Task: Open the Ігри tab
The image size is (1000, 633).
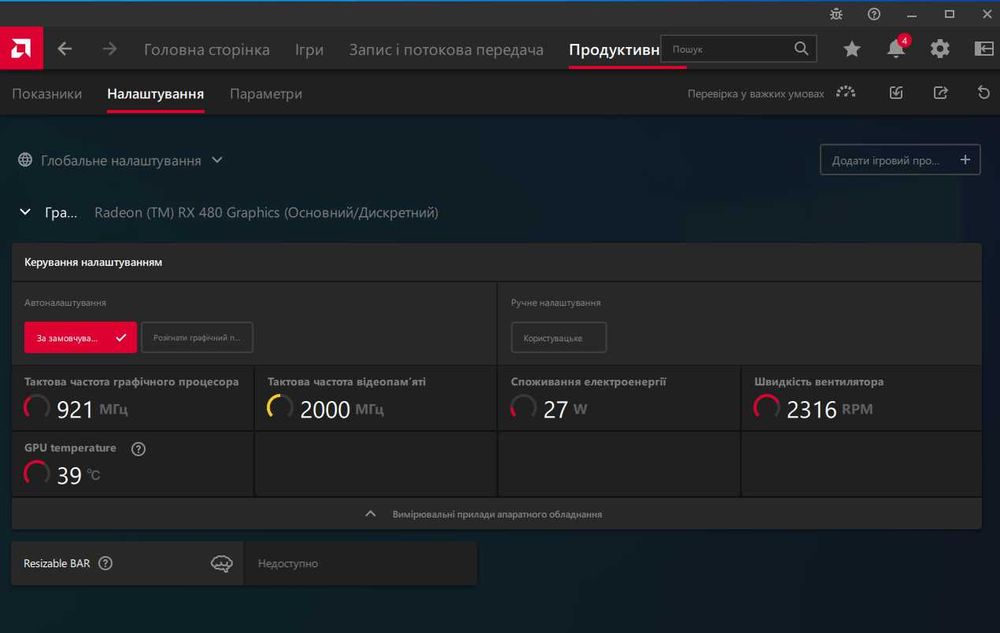Action: (309, 49)
